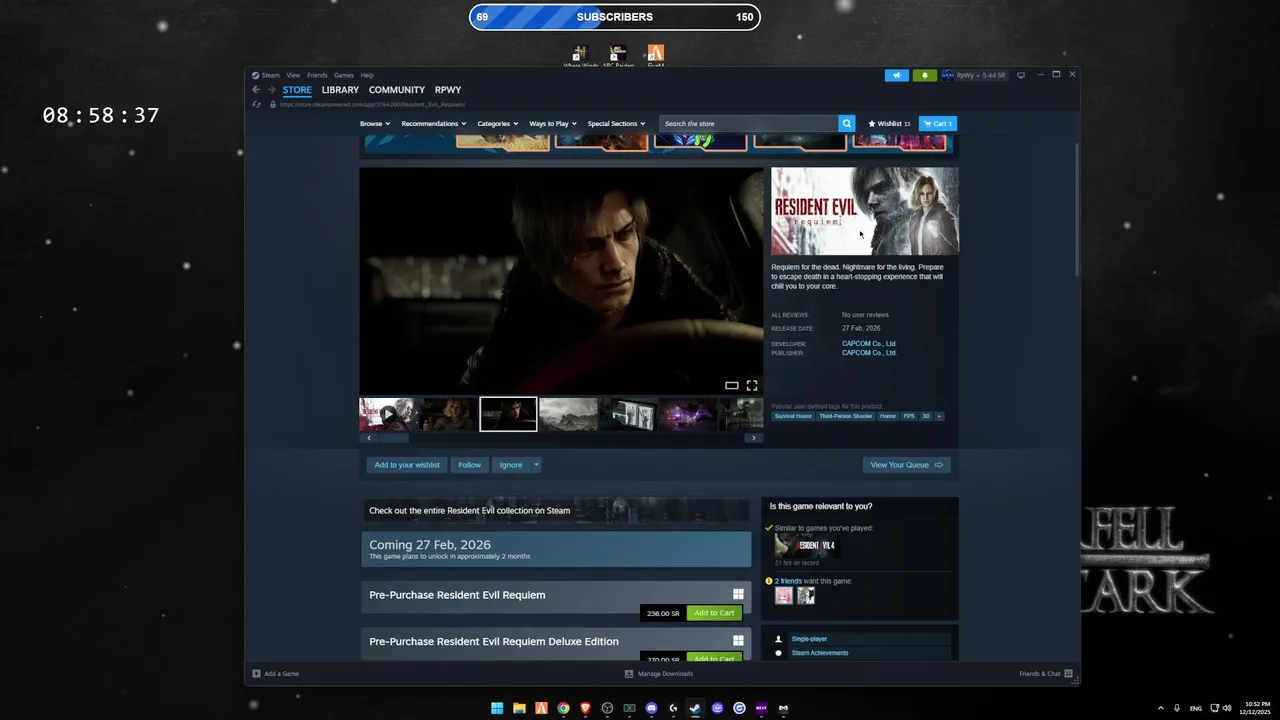
Task: Switch to the LIBRARY tab
Action: click(x=340, y=90)
